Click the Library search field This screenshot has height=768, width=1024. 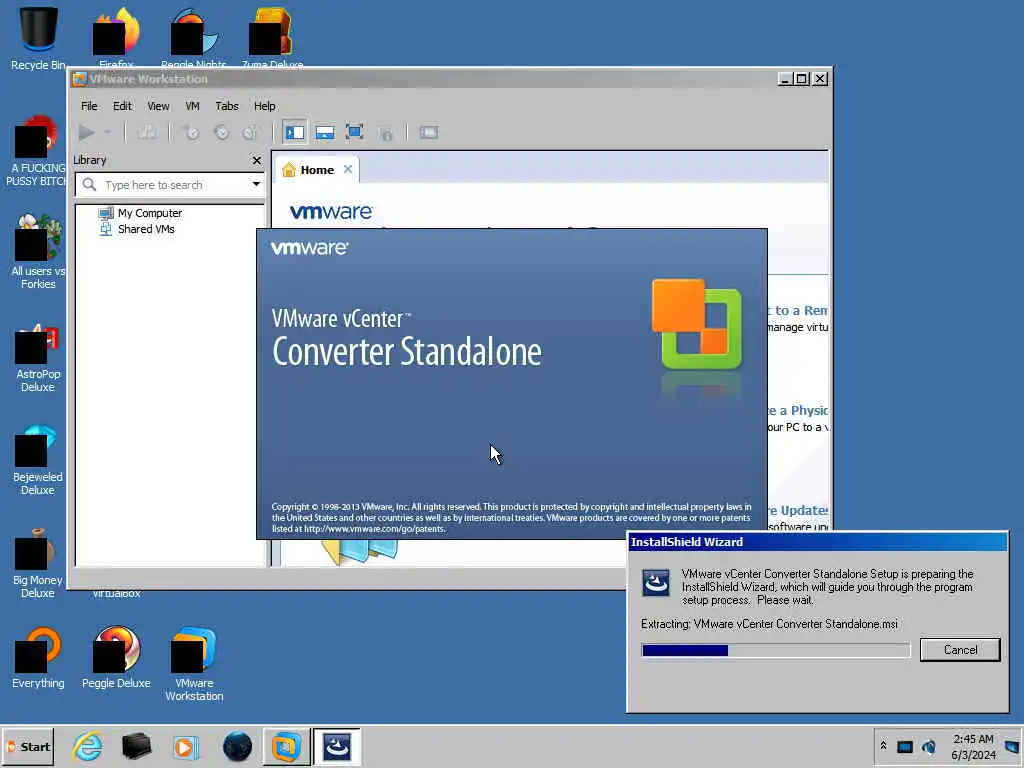(x=170, y=185)
